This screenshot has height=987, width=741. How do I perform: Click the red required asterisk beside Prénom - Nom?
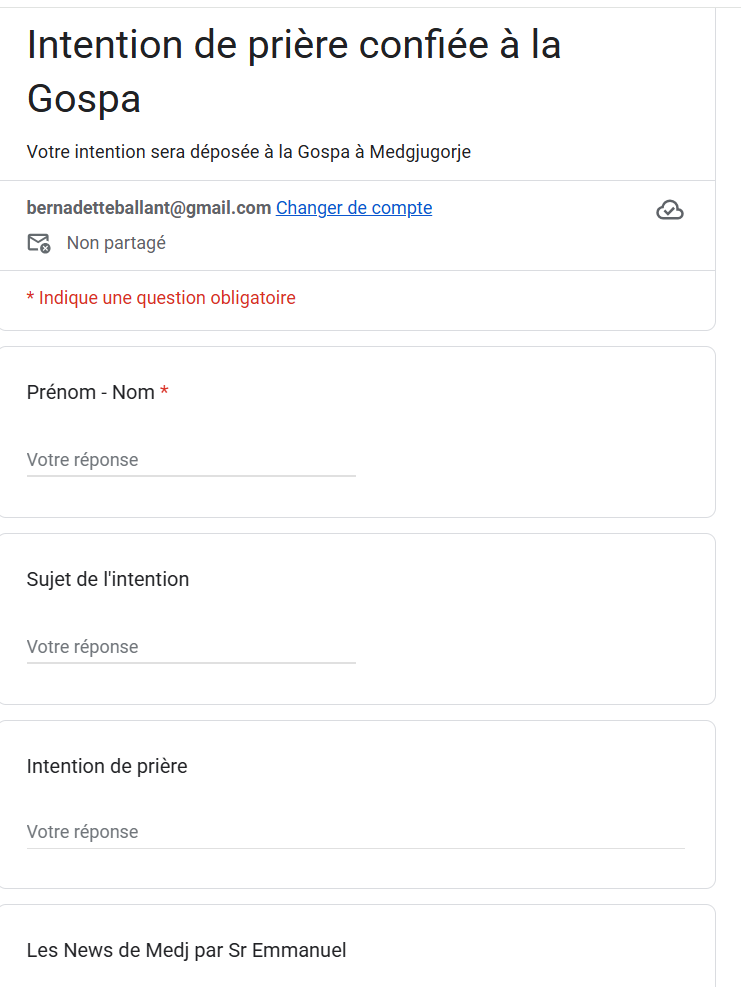[x=164, y=392]
